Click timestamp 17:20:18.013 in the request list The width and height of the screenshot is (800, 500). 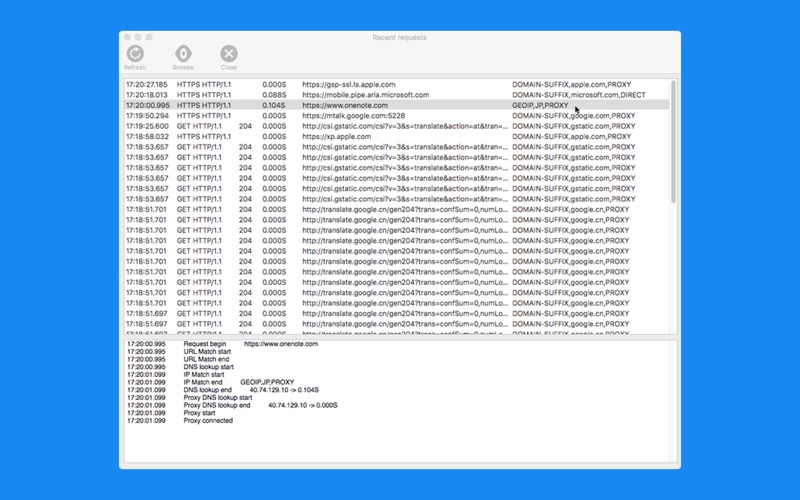click(x=146, y=95)
